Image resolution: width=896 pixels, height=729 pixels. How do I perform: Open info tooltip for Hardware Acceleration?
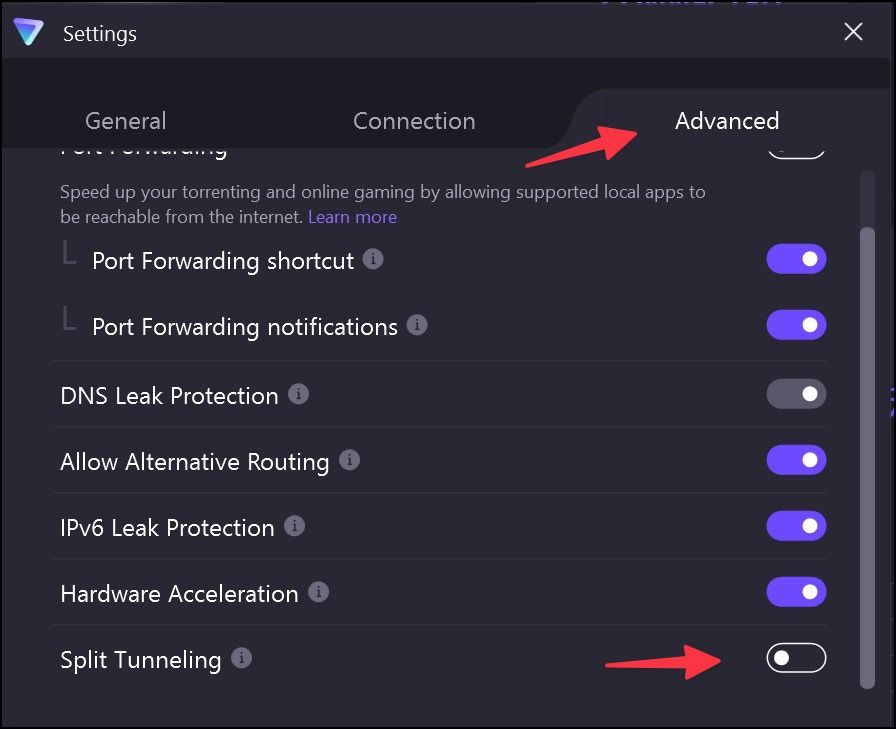318,593
